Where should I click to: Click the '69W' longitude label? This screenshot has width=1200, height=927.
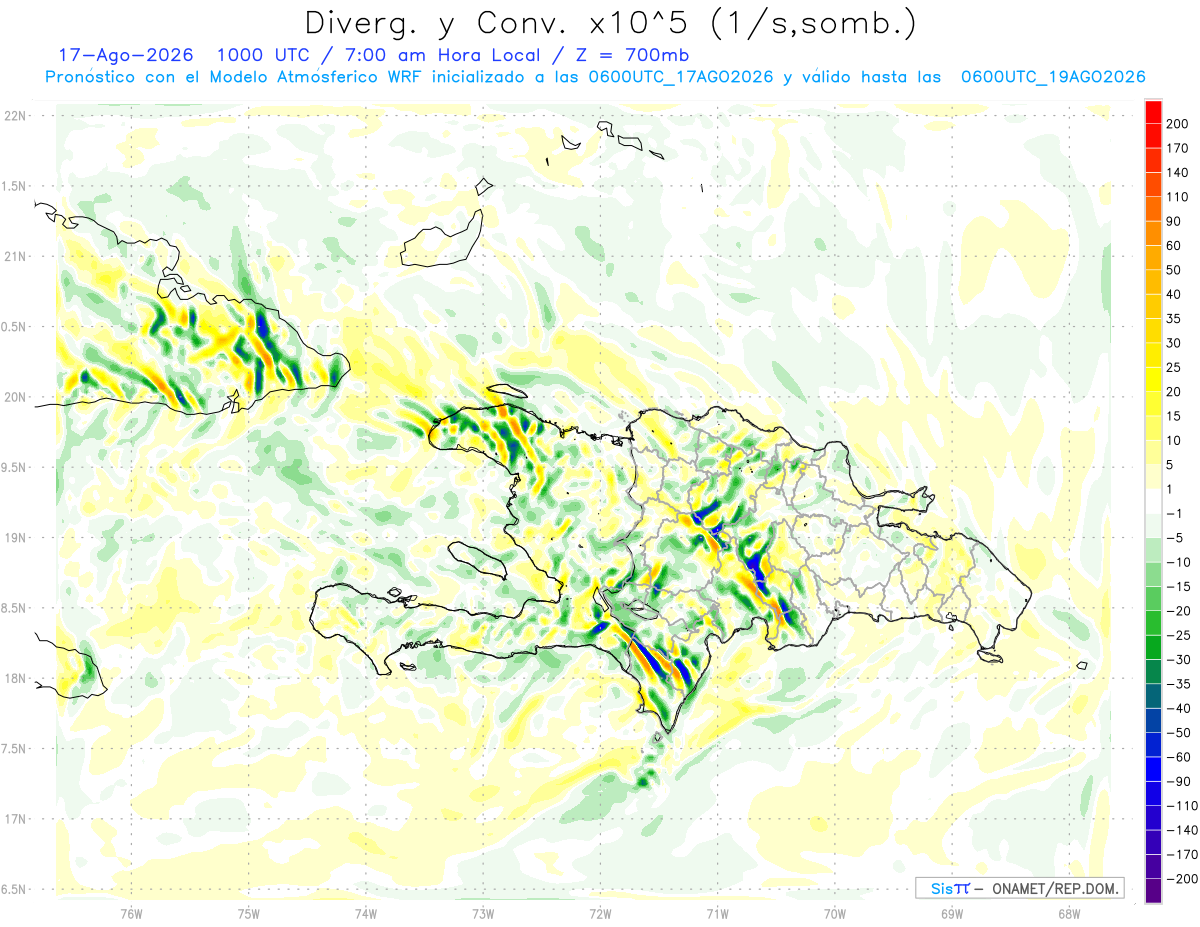(x=951, y=914)
